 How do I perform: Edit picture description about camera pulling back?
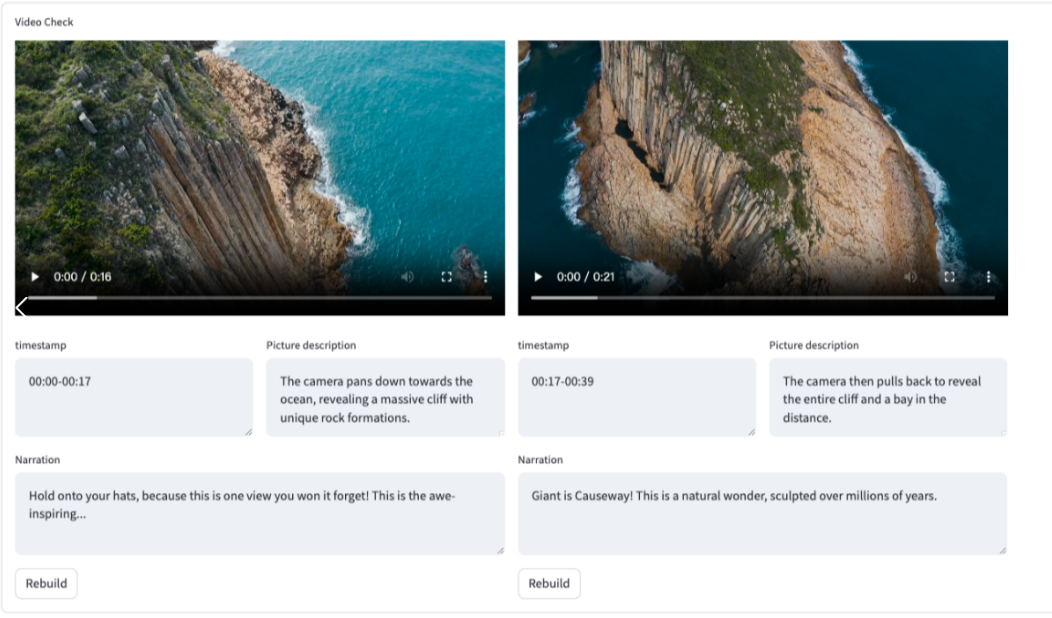point(888,397)
